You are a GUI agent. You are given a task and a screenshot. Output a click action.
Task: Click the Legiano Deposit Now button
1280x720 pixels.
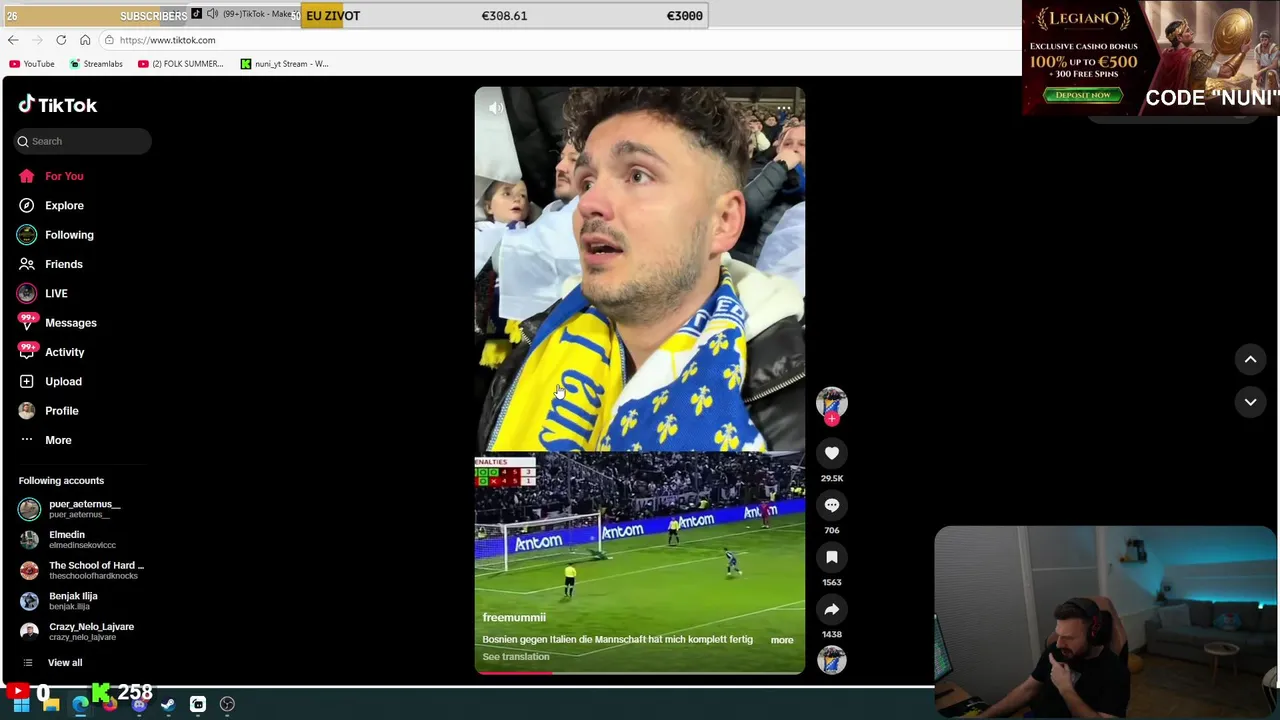(x=1082, y=95)
